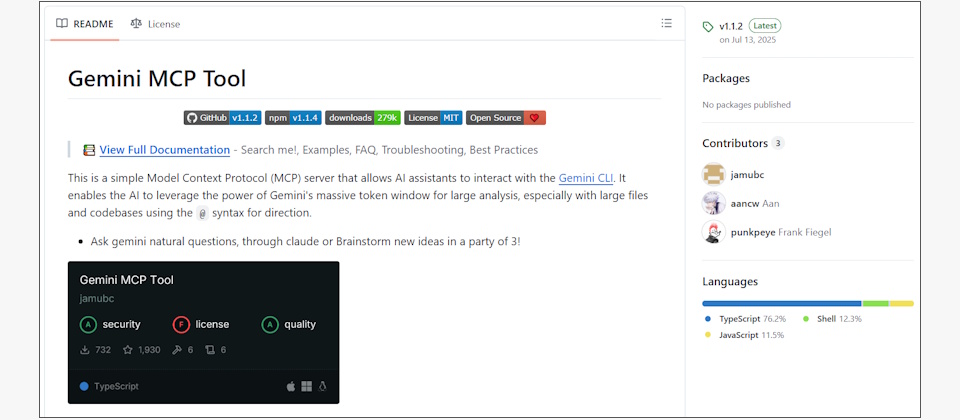Follow the Gemini CLI link
The height and width of the screenshot is (420, 960).
coord(586,178)
